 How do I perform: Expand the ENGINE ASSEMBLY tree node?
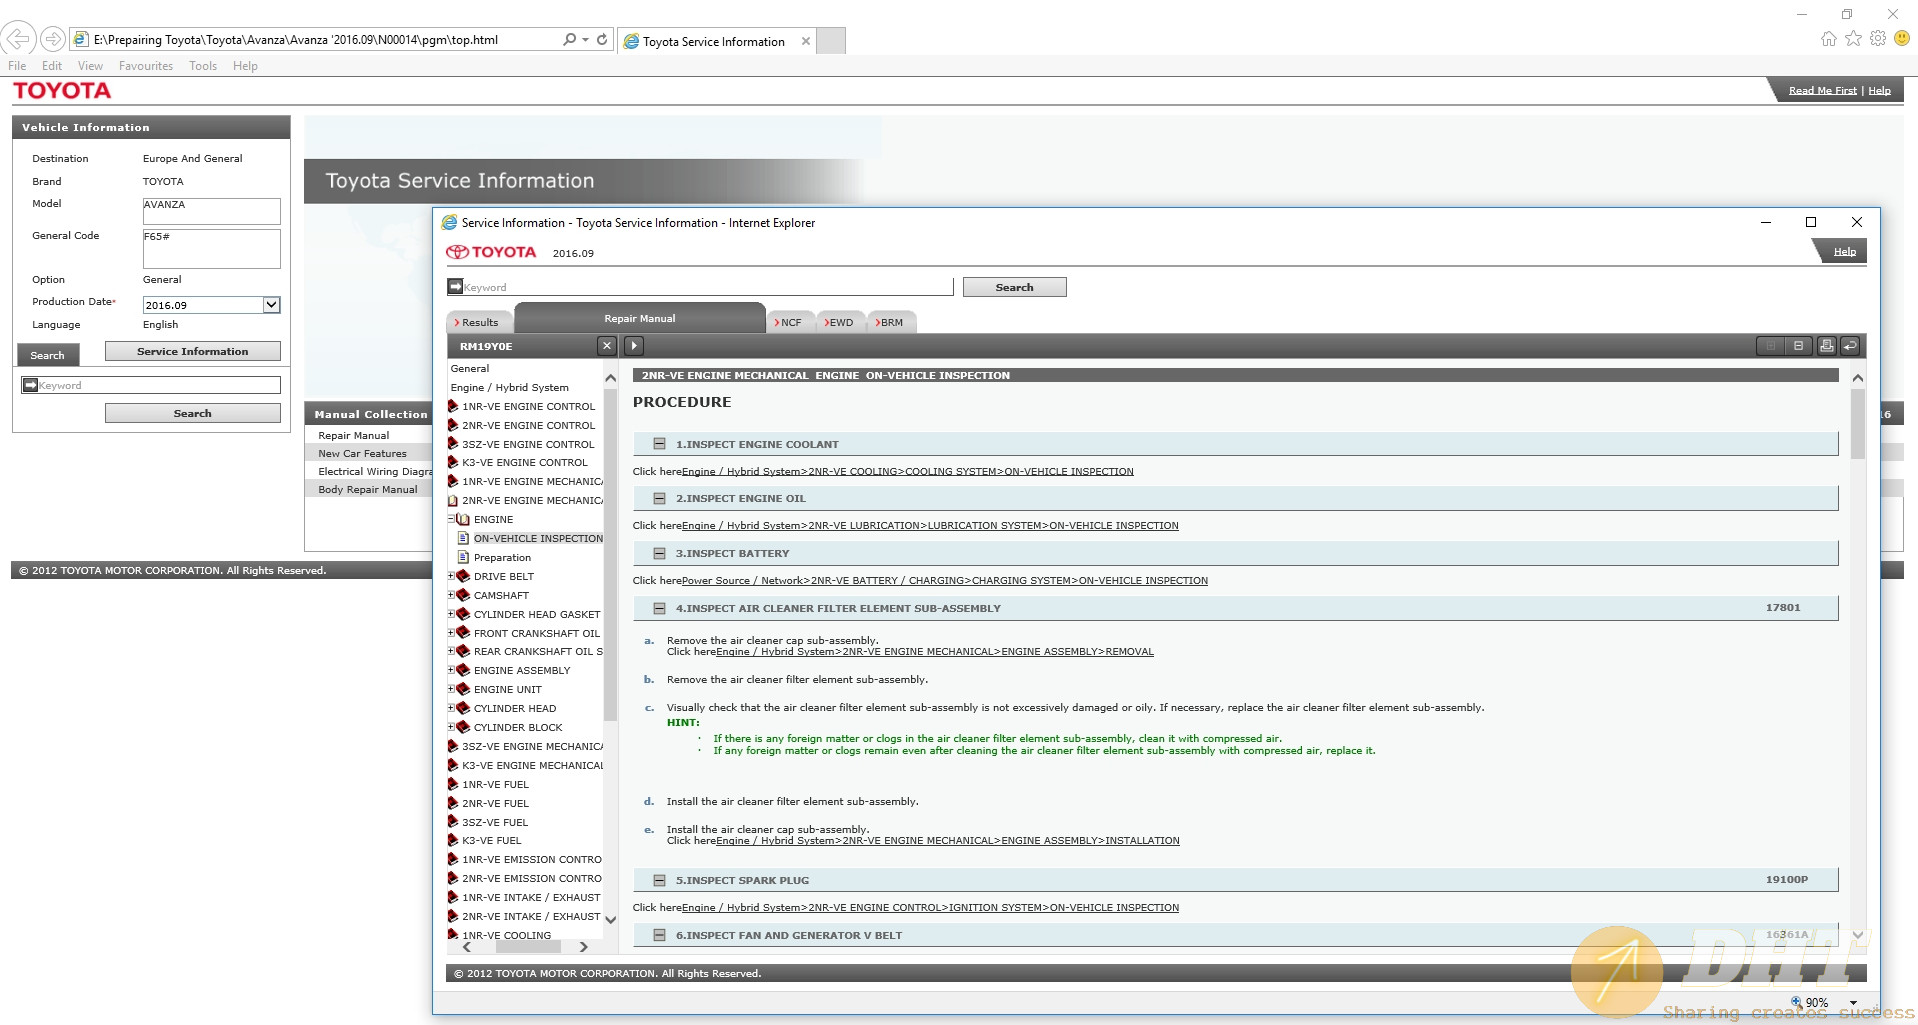451,670
